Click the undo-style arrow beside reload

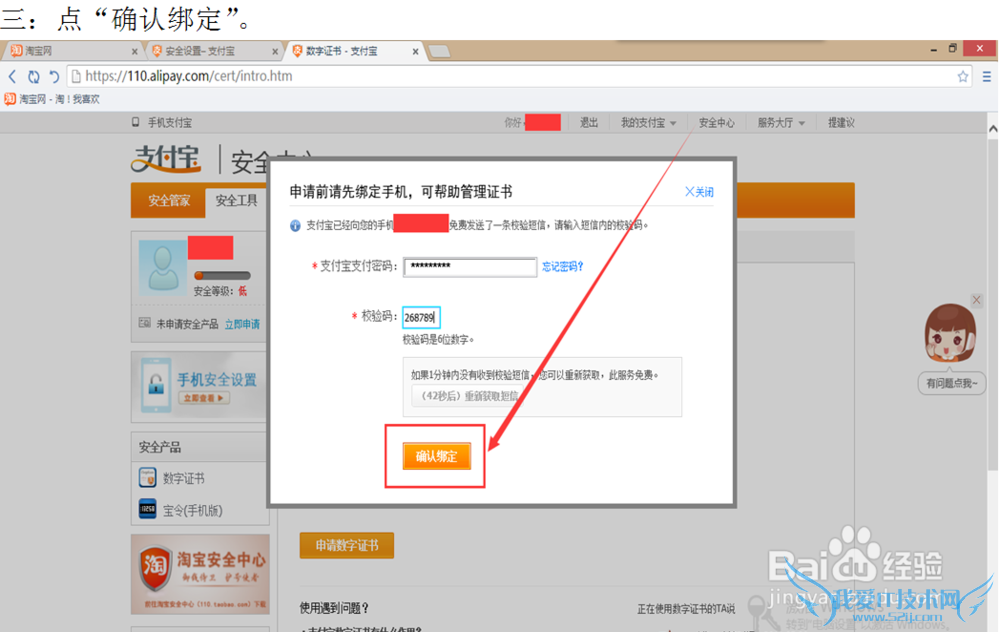(x=54, y=77)
